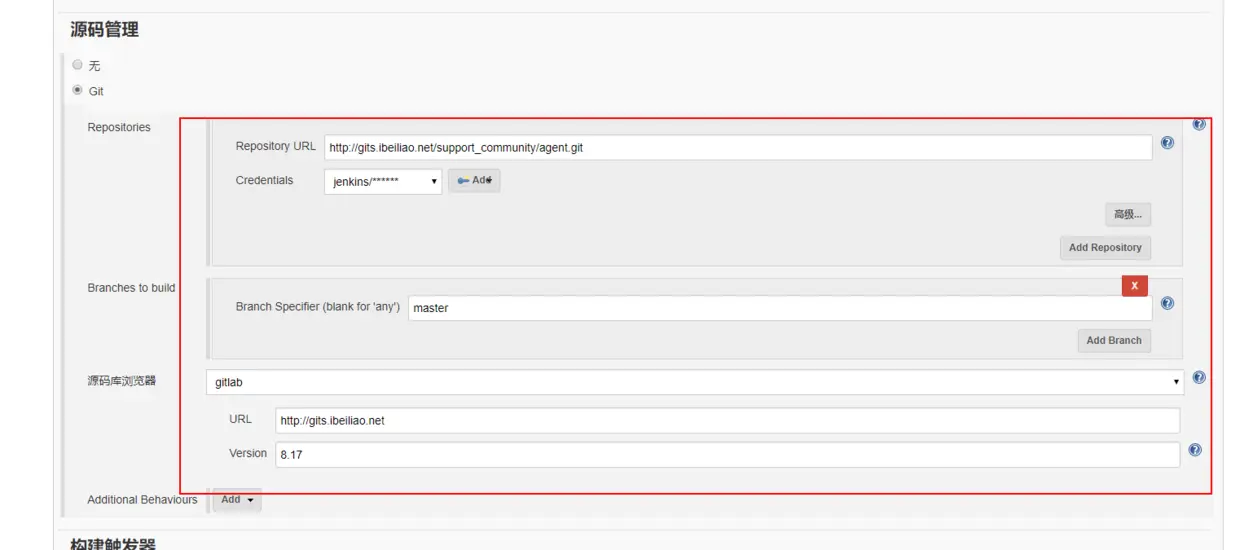Click the Additional Behaviours label

point(142,500)
